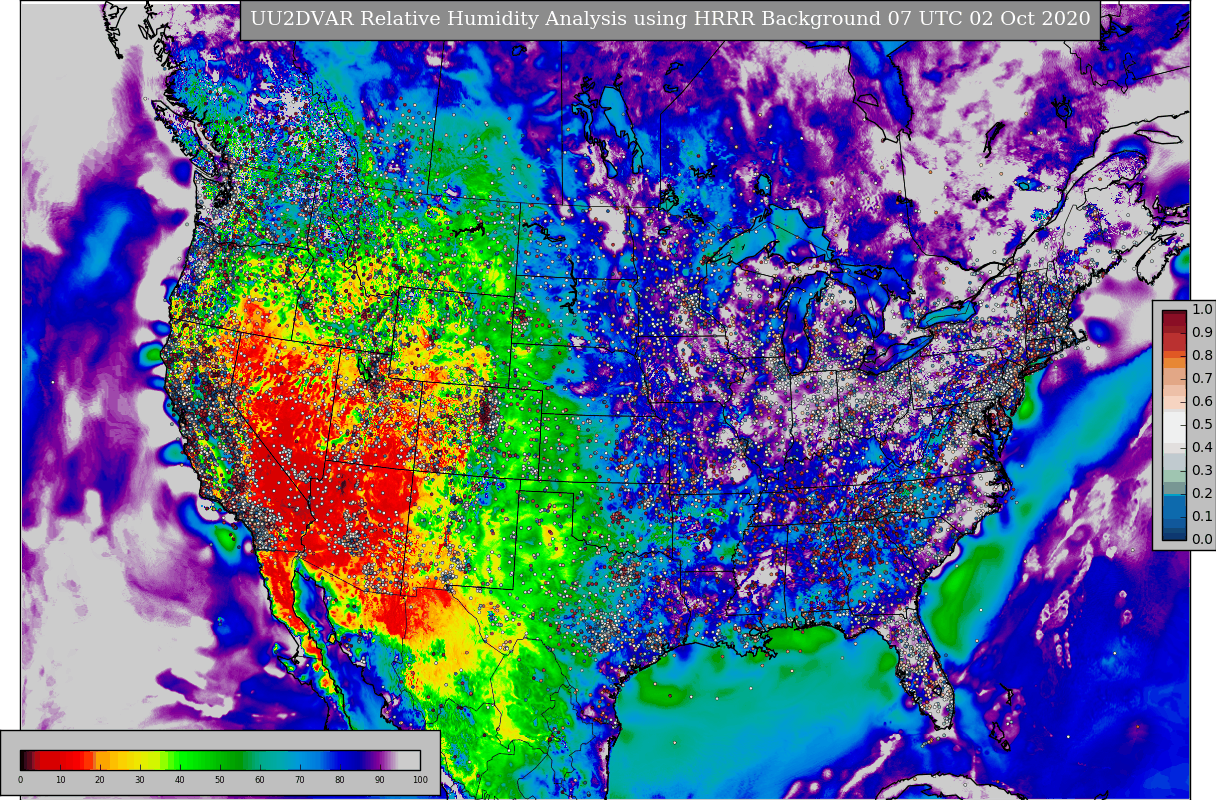
Task: Click the "100" tick label on humidity colorbar
Action: [420, 780]
